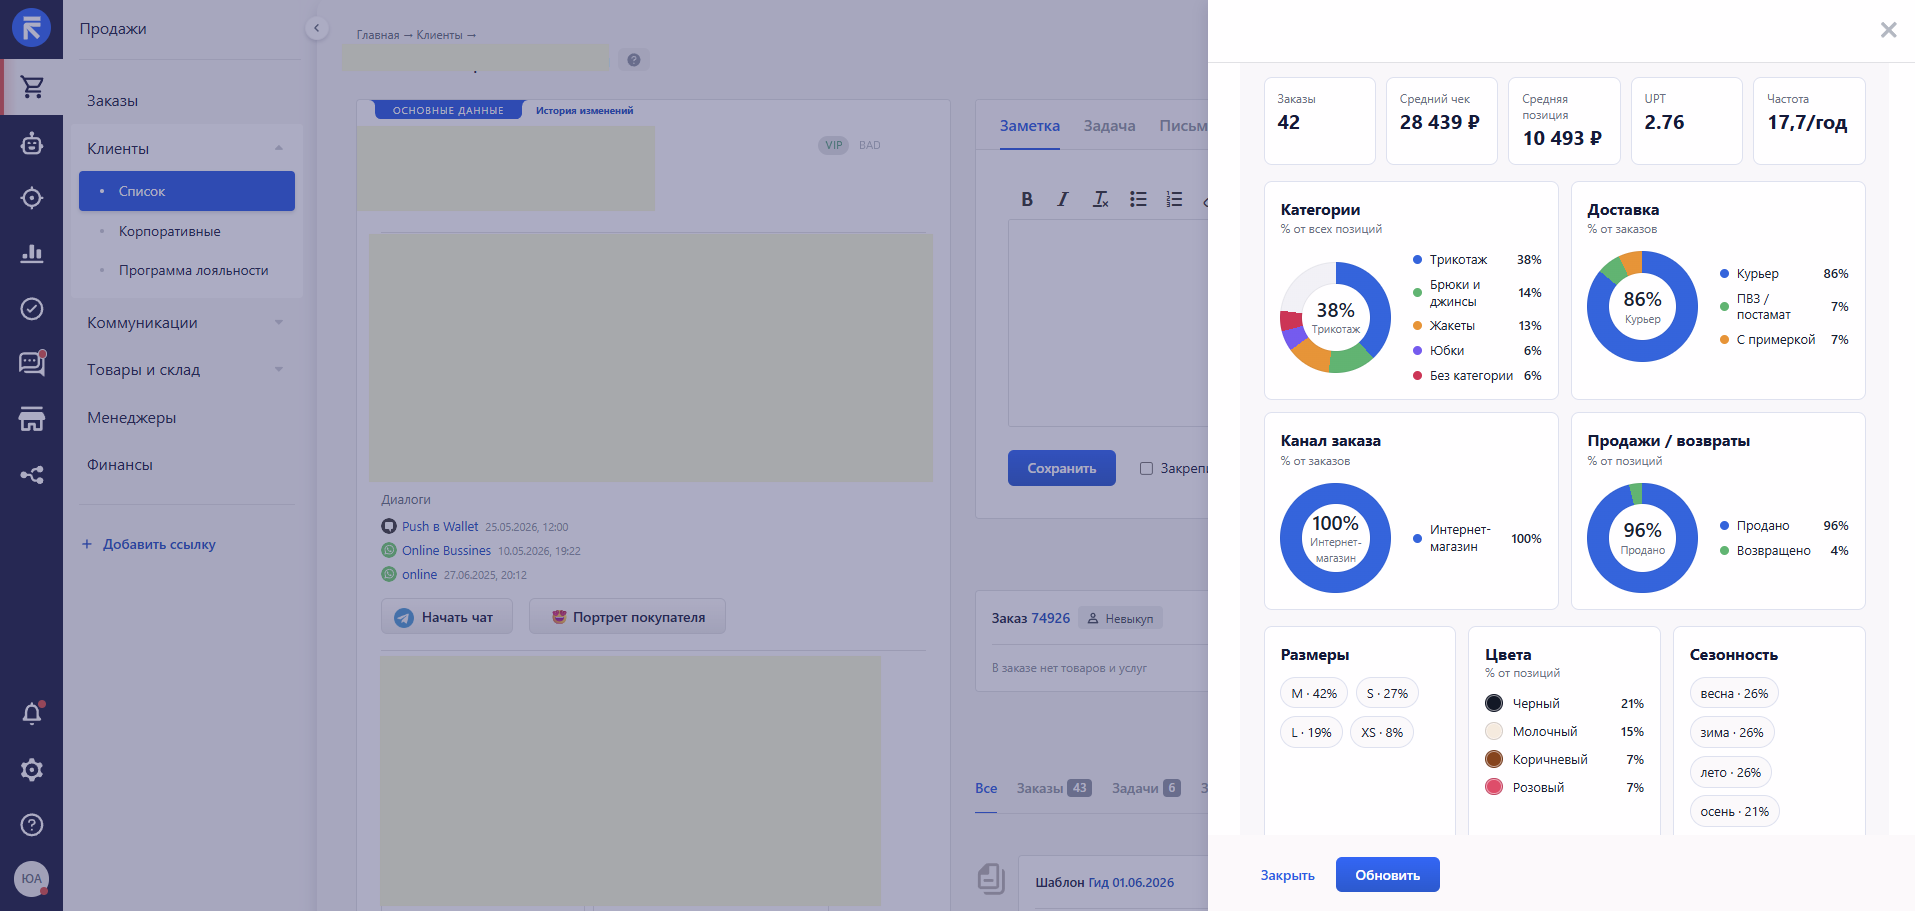Open Финансы in the side menu
This screenshot has height=911, width=1915.
tap(120, 465)
